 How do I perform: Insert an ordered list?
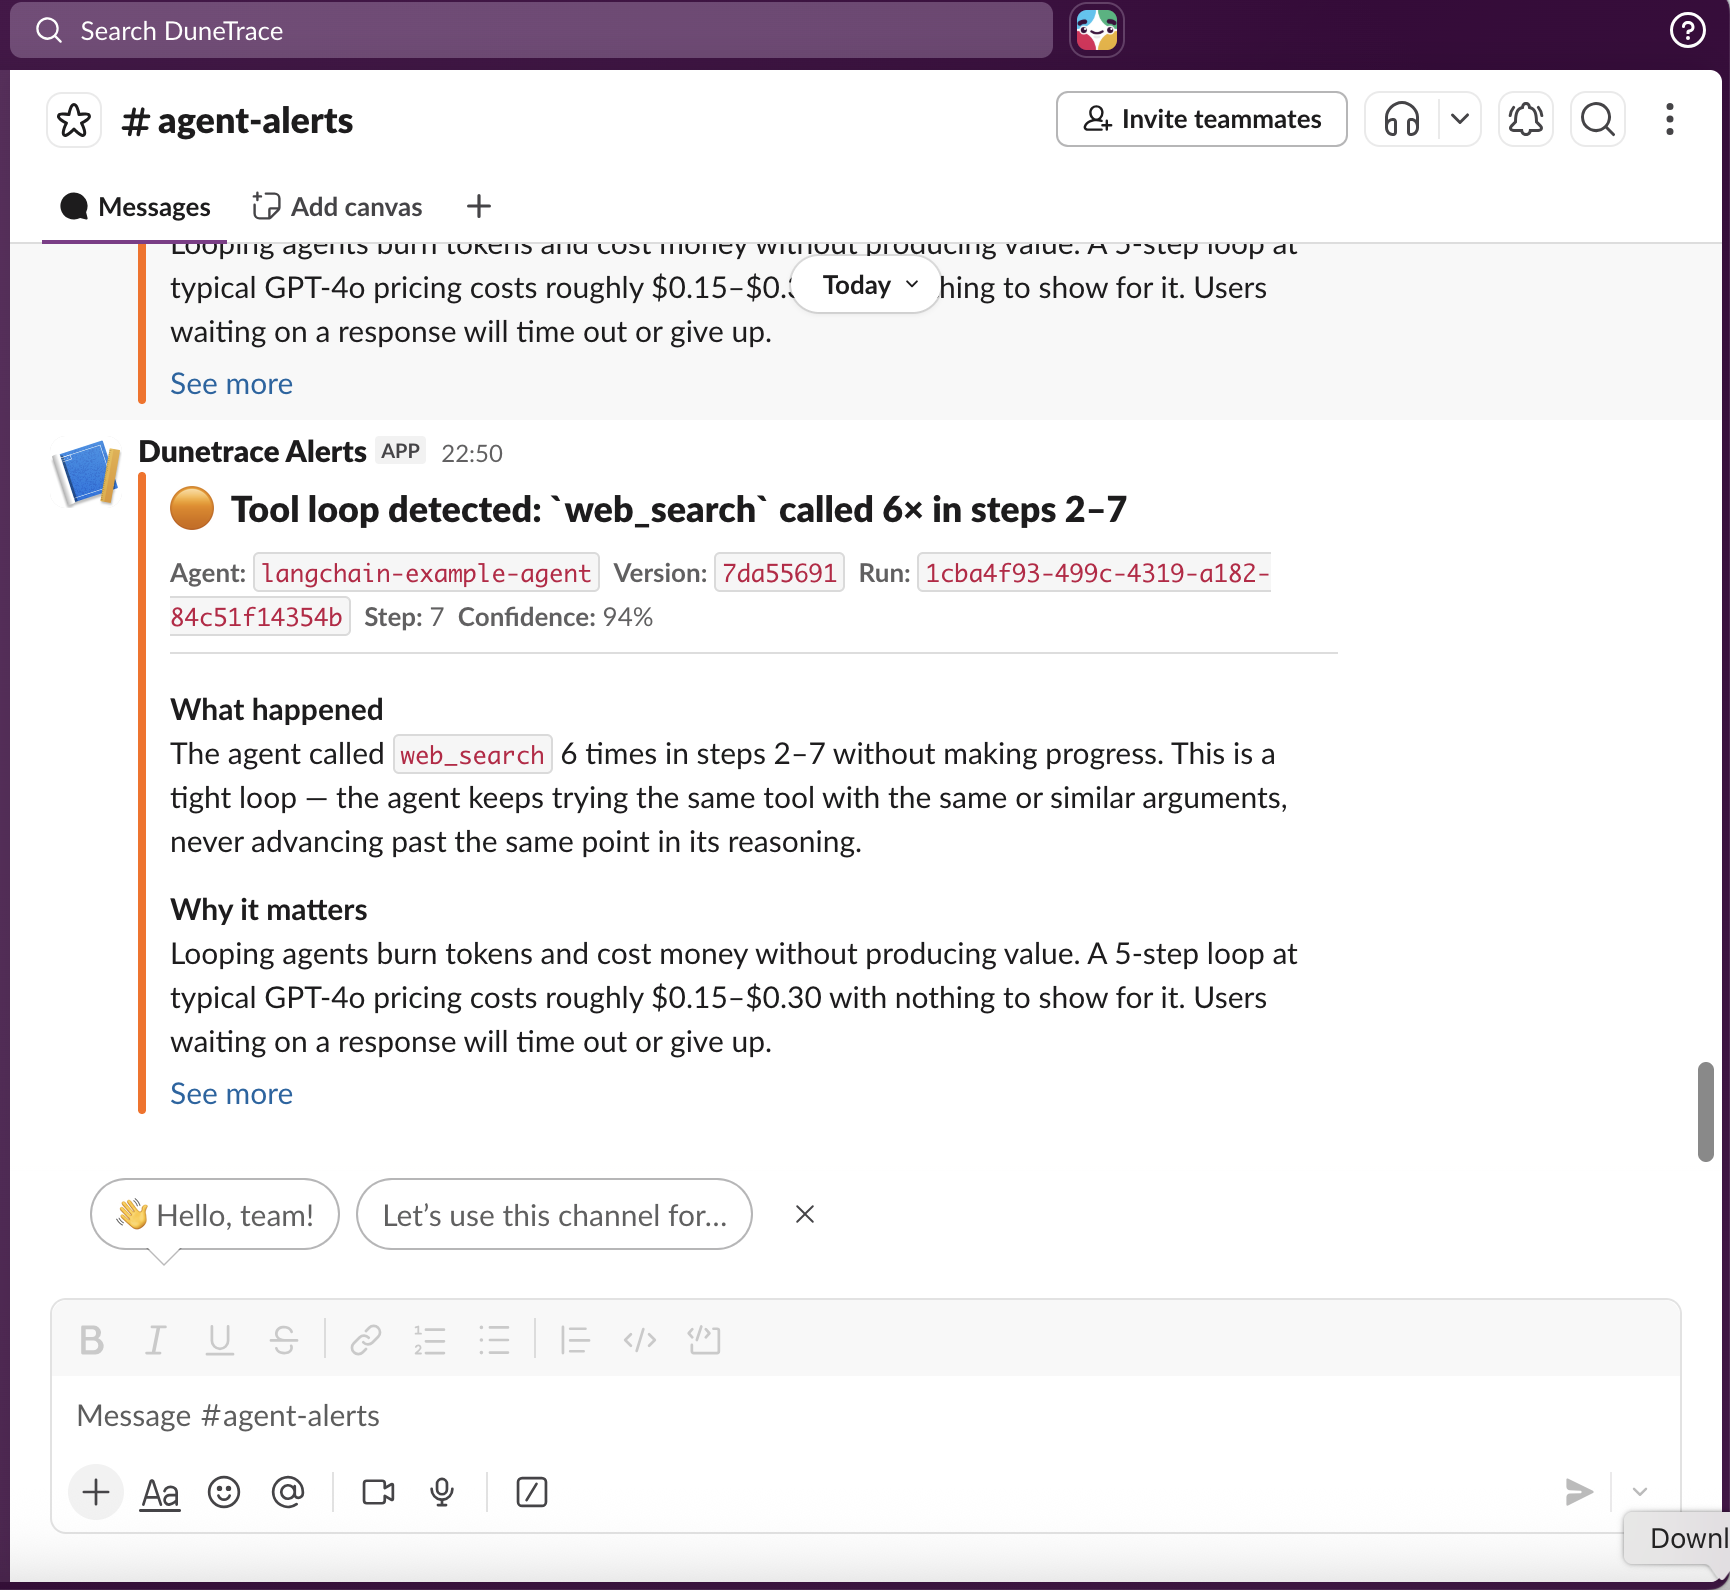pyautogui.click(x=430, y=1340)
